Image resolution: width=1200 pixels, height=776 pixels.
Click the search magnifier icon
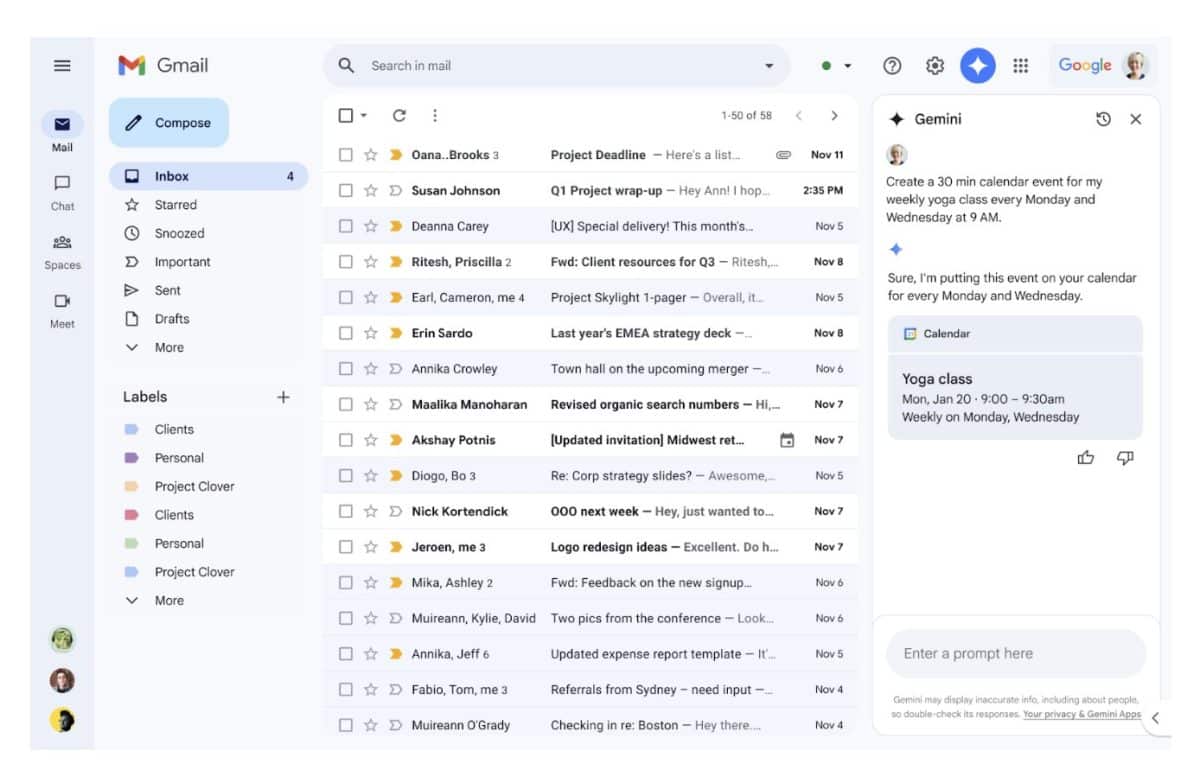click(x=346, y=66)
